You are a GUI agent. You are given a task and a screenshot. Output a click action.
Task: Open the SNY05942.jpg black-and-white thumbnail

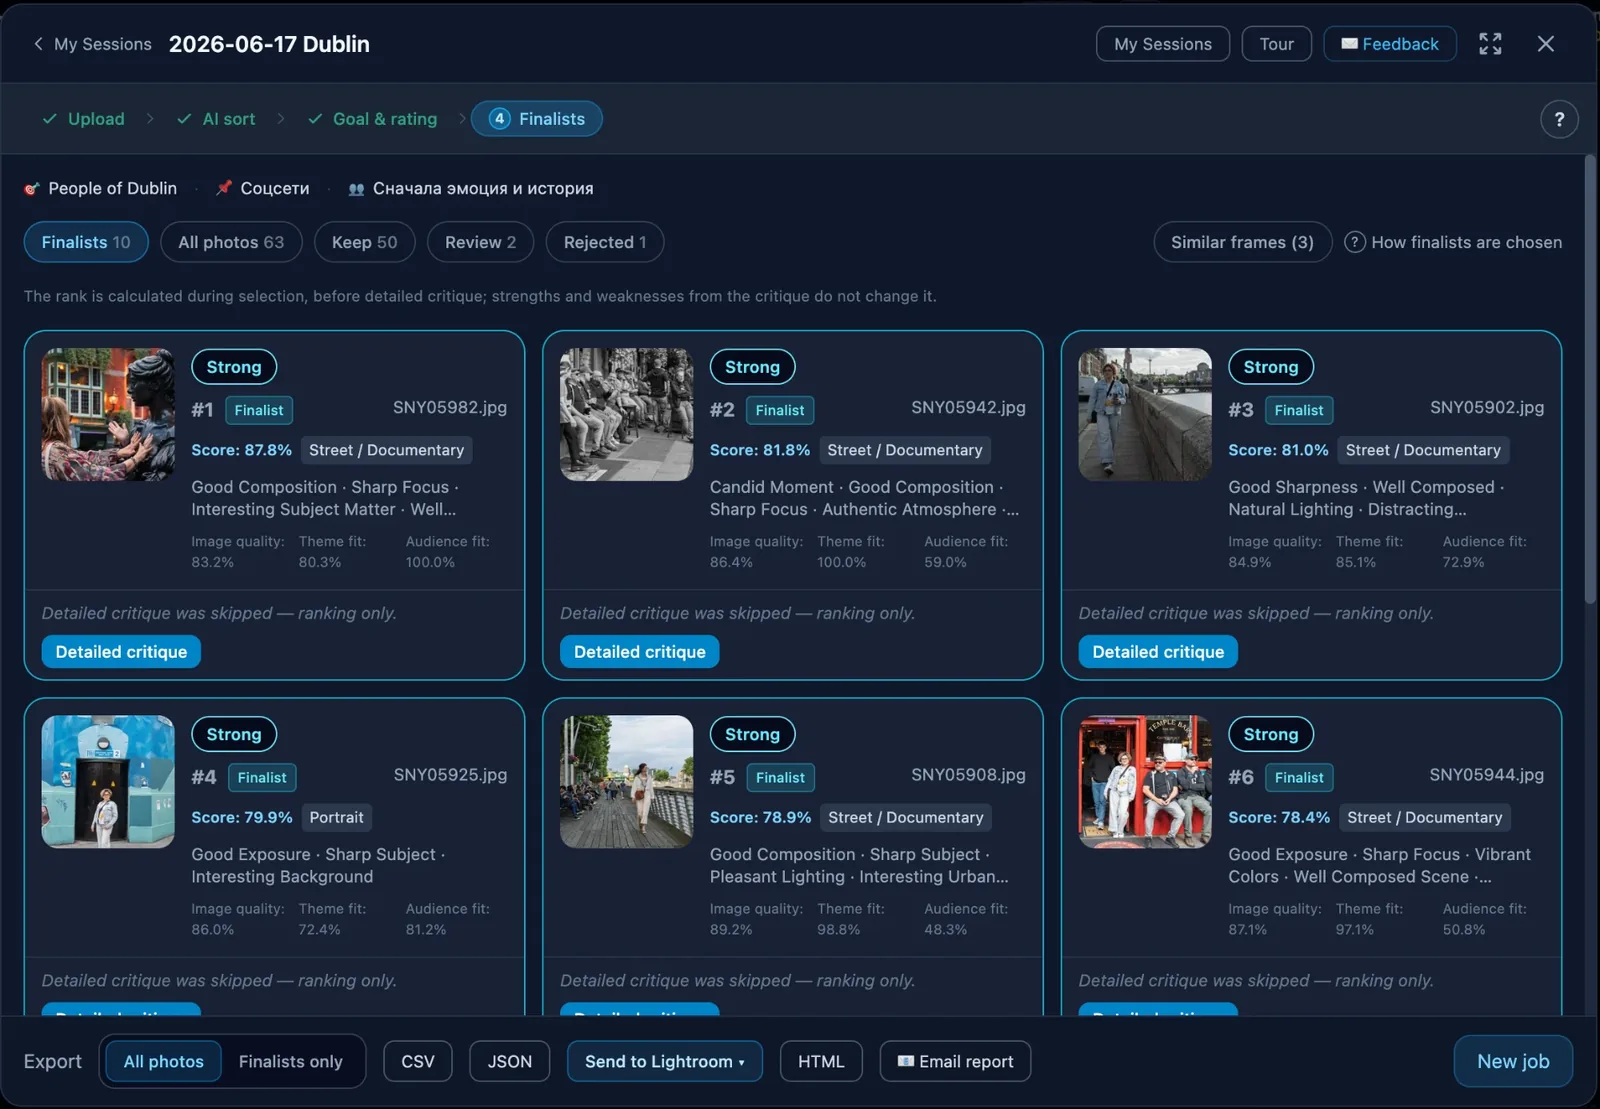click(627, 414)
